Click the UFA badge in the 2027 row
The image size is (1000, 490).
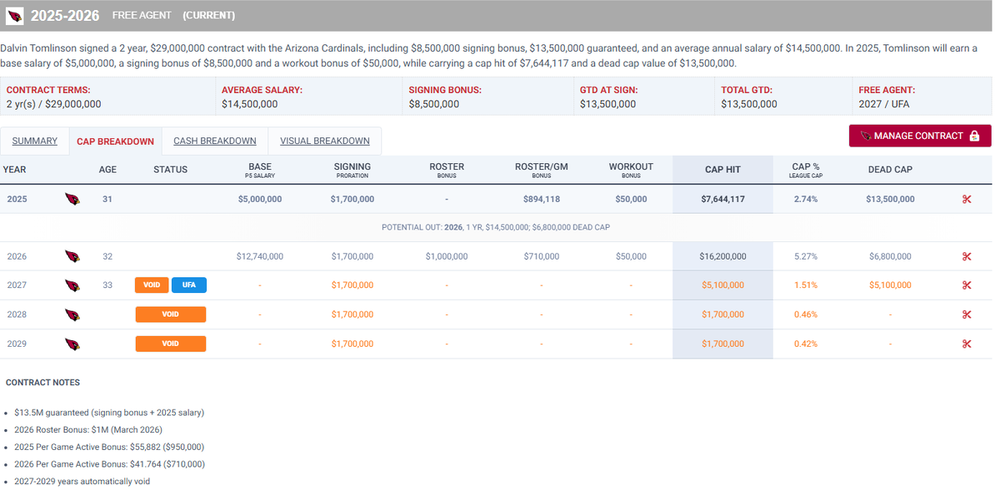tap(189, 285)
